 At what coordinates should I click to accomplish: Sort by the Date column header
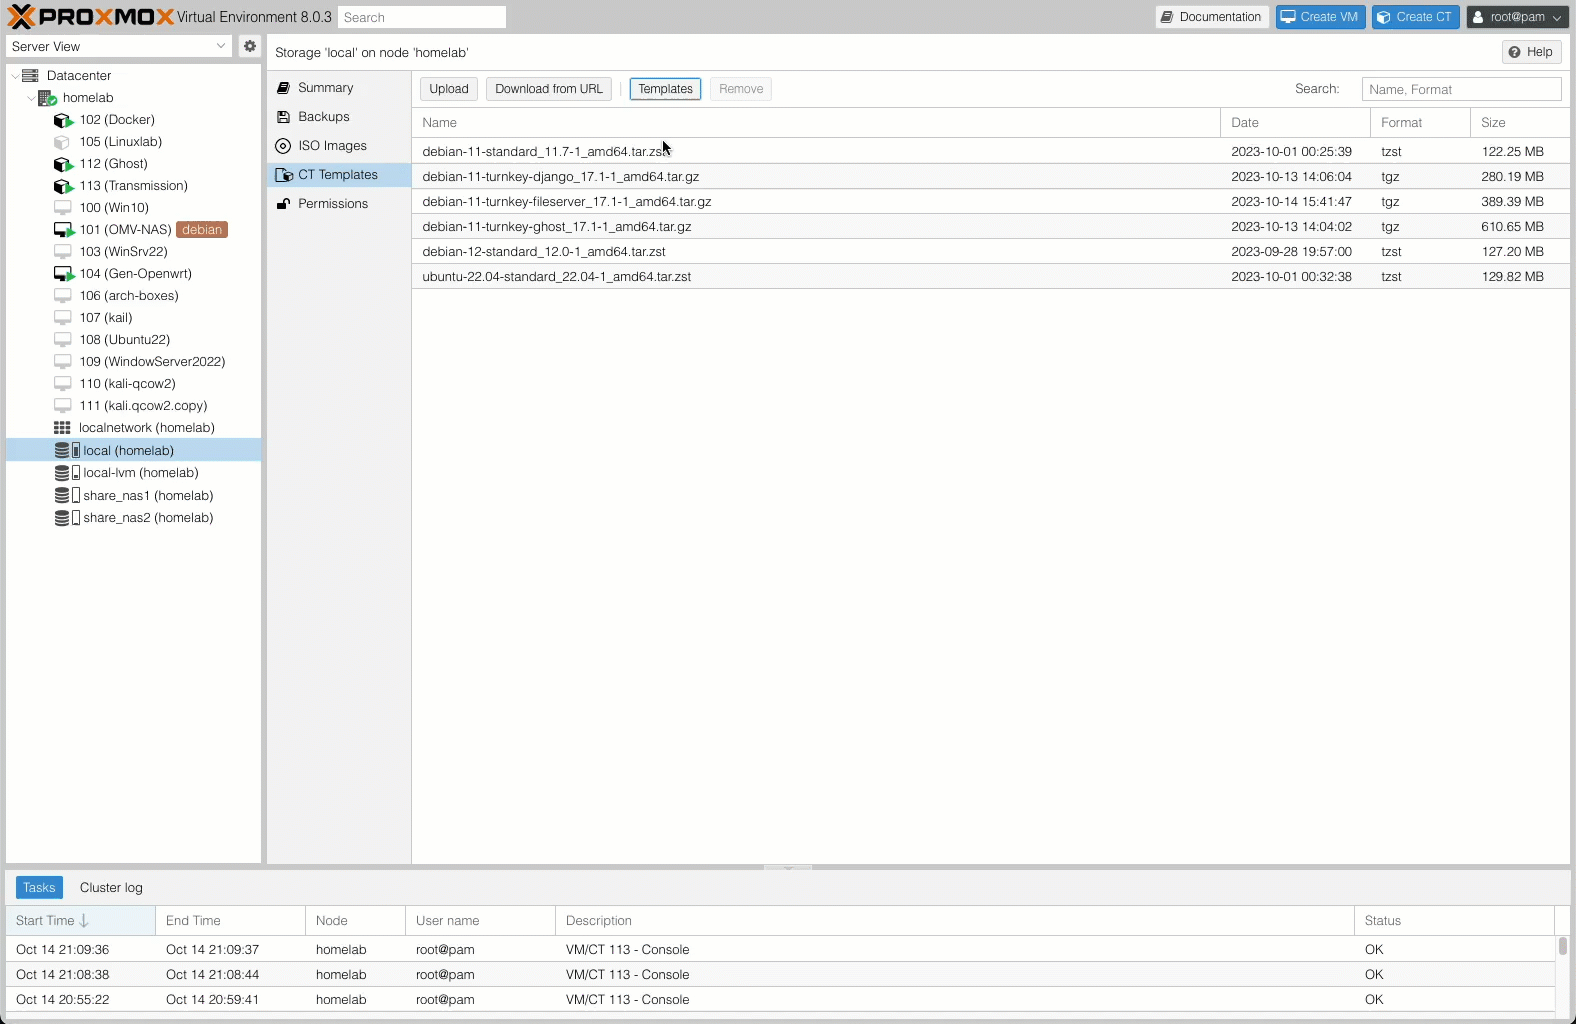coord(1295,123)
